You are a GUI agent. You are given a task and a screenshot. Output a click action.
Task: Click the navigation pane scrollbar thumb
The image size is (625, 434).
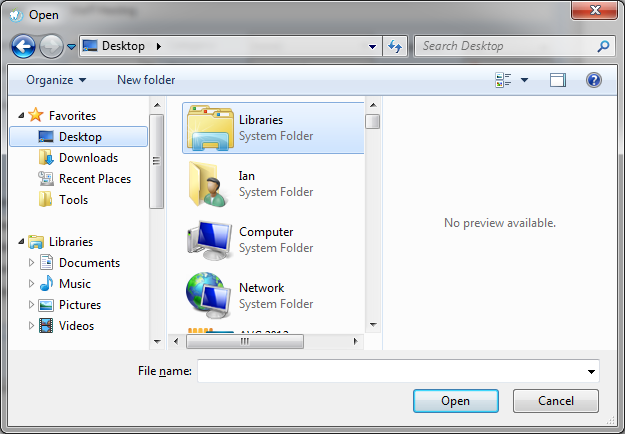click(x=157, y=161)
